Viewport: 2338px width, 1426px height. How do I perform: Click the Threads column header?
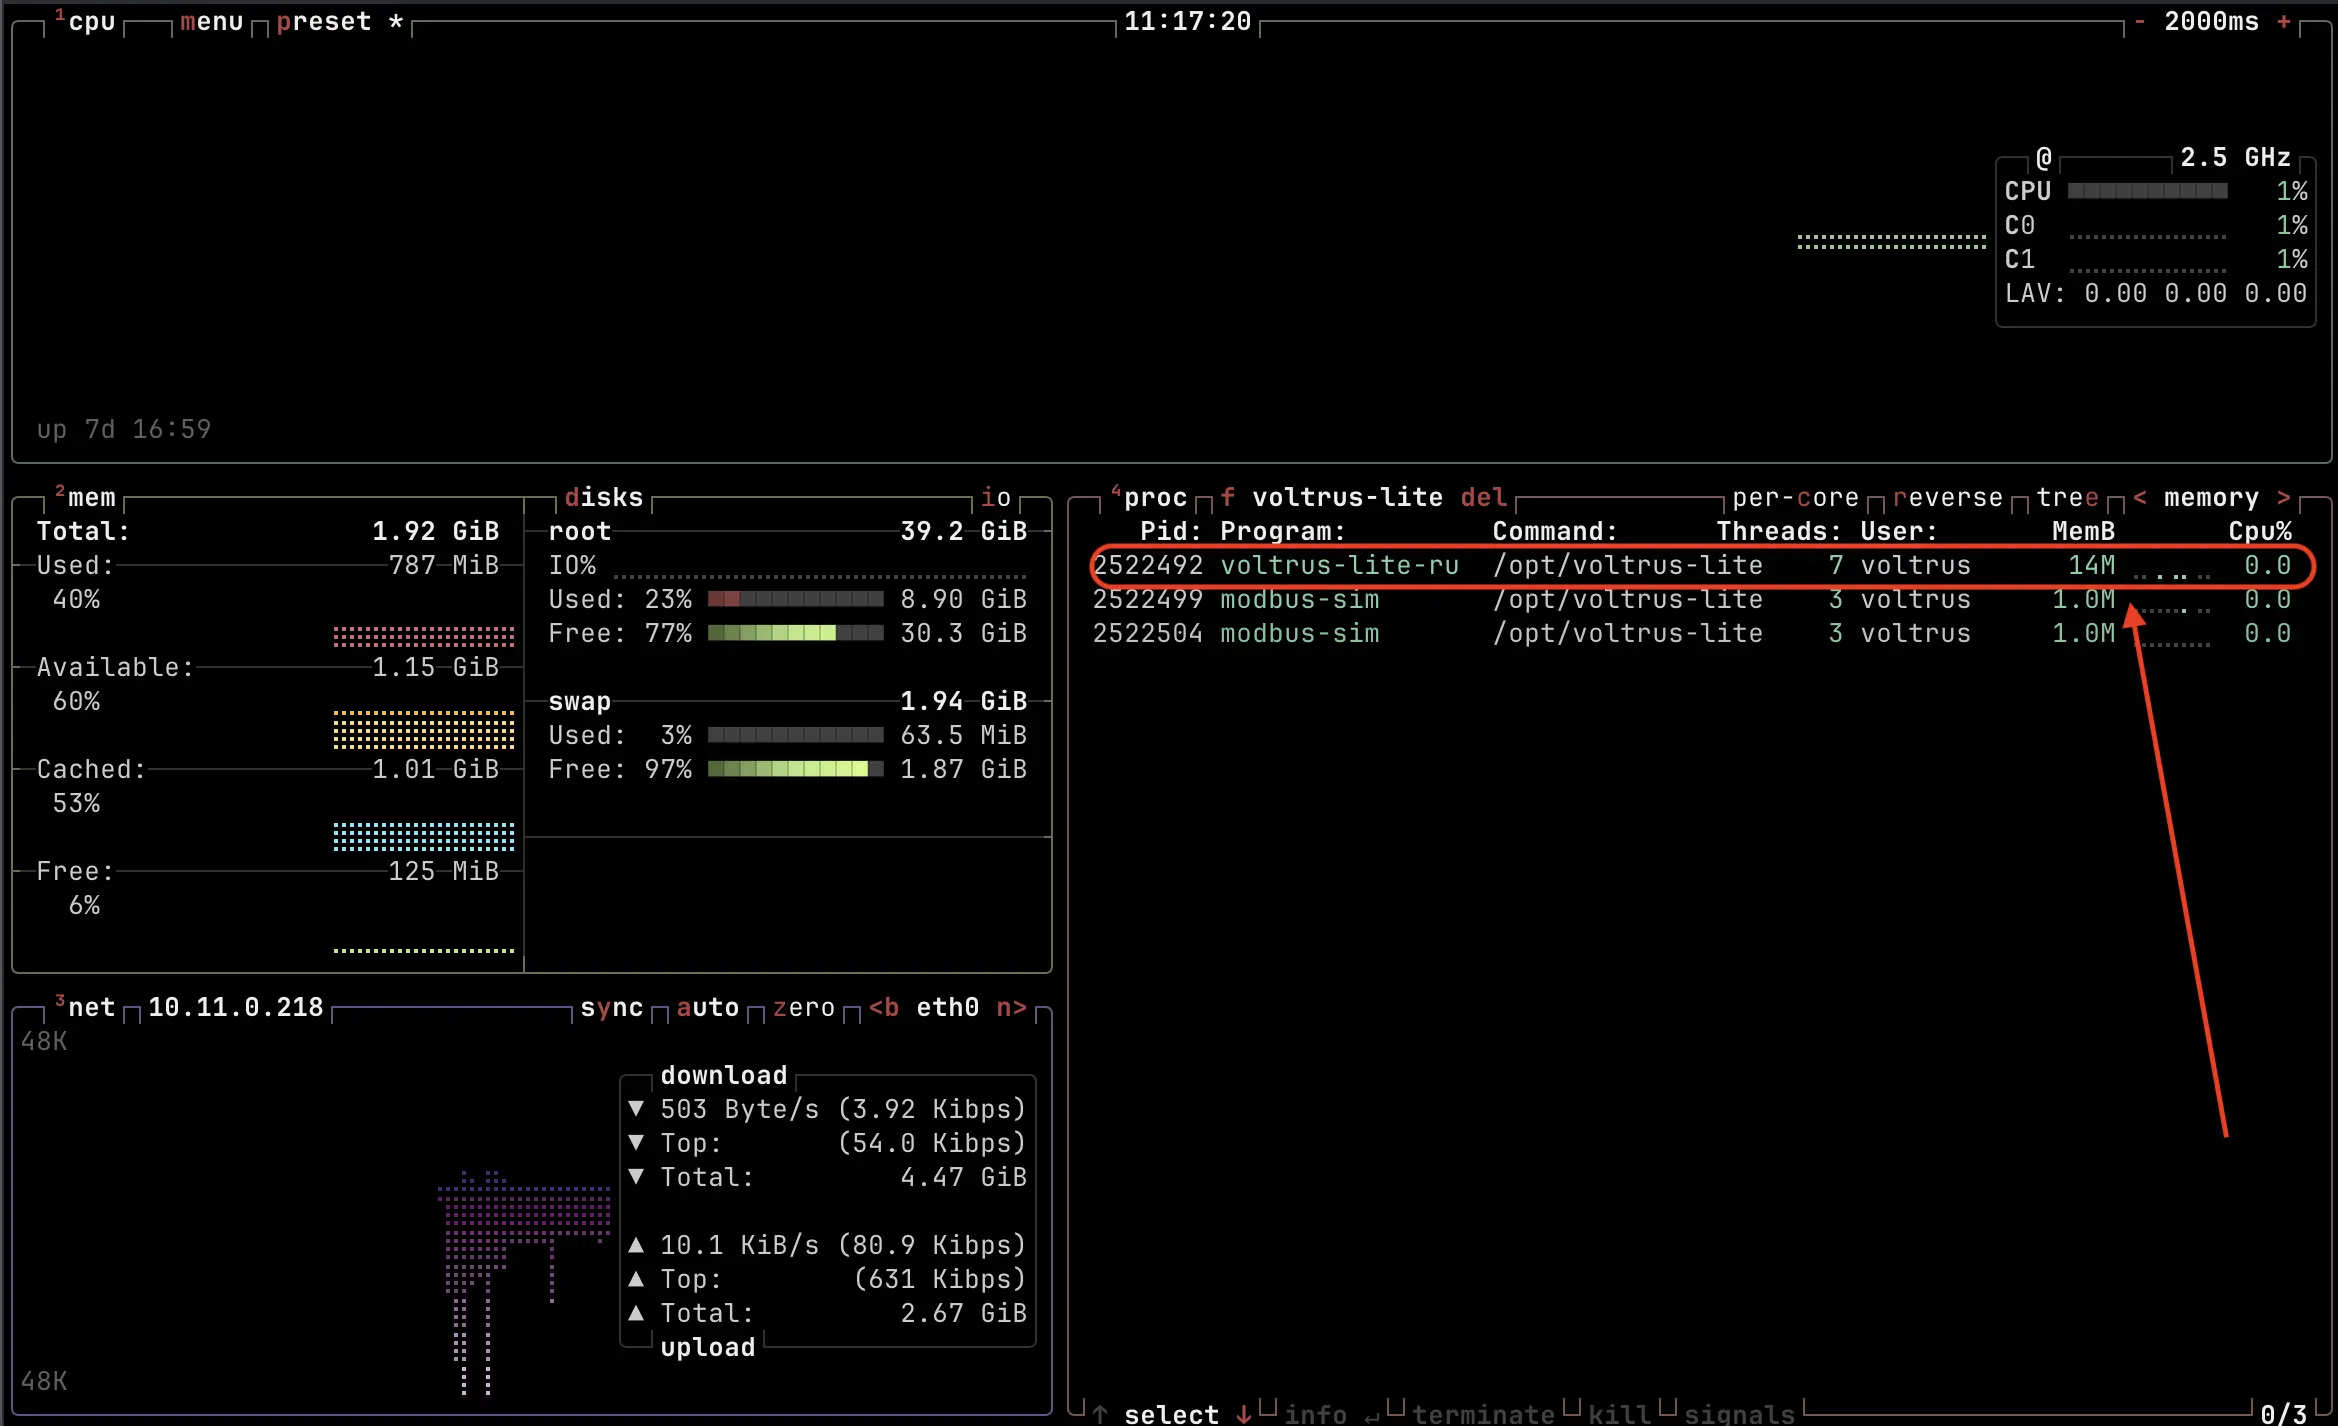1780,531
